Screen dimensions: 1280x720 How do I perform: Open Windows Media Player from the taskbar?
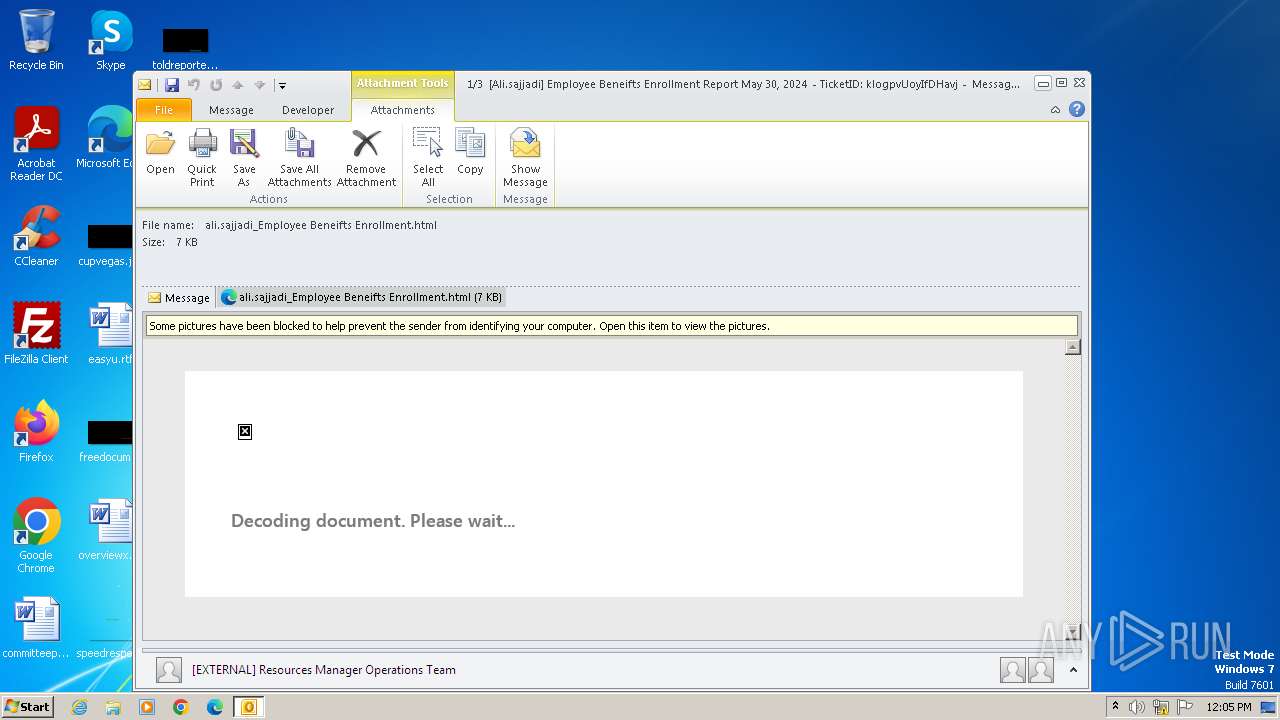(147, 707)
